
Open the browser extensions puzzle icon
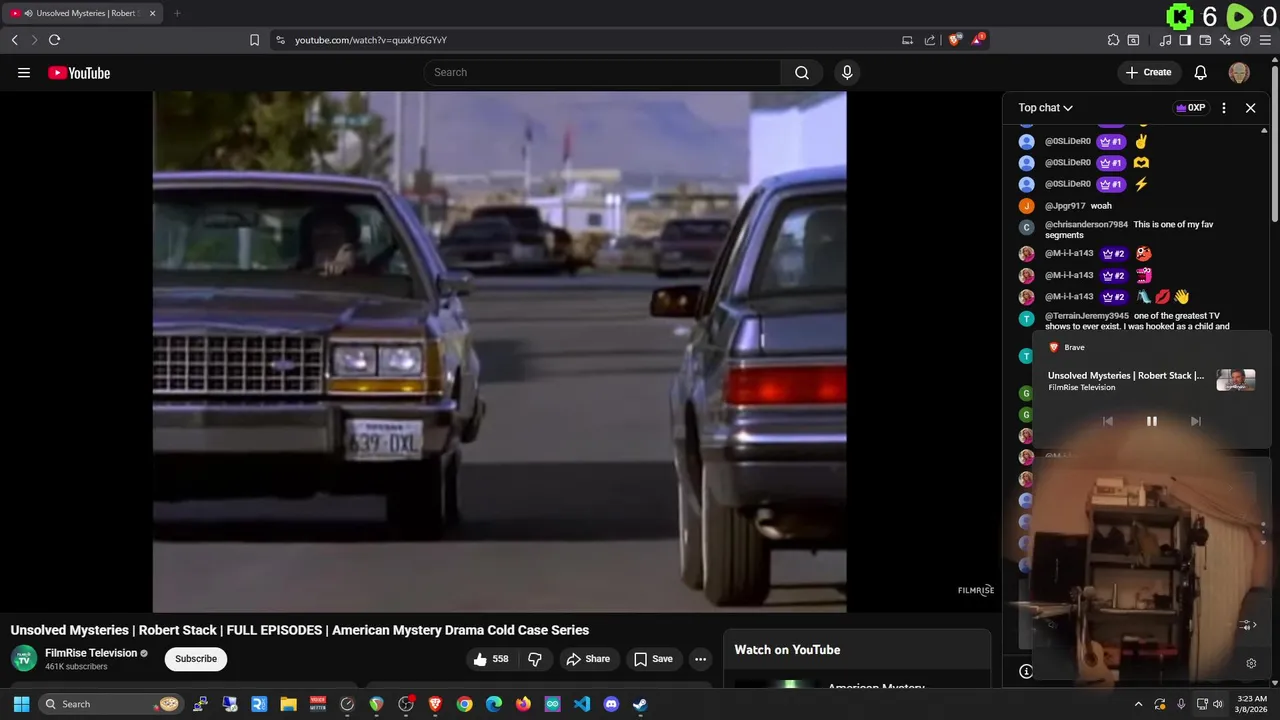(1113, 40)
